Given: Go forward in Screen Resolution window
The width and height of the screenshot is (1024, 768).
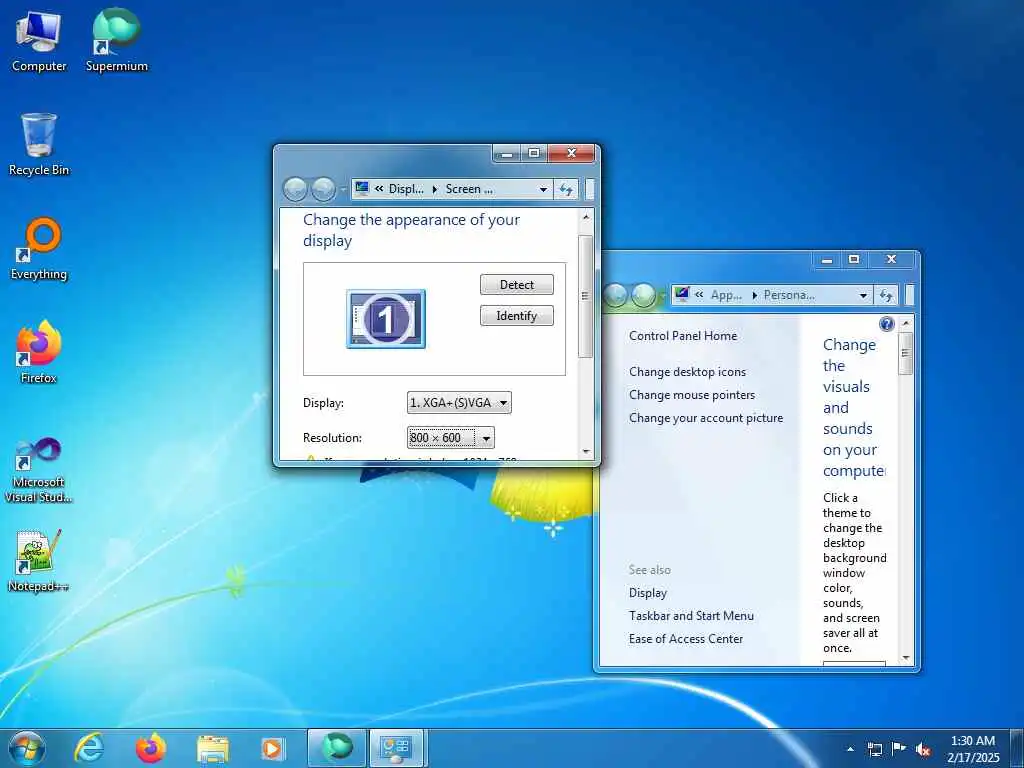Looking at the screenshot, I should pyautogui.click(x=323, y=189).
